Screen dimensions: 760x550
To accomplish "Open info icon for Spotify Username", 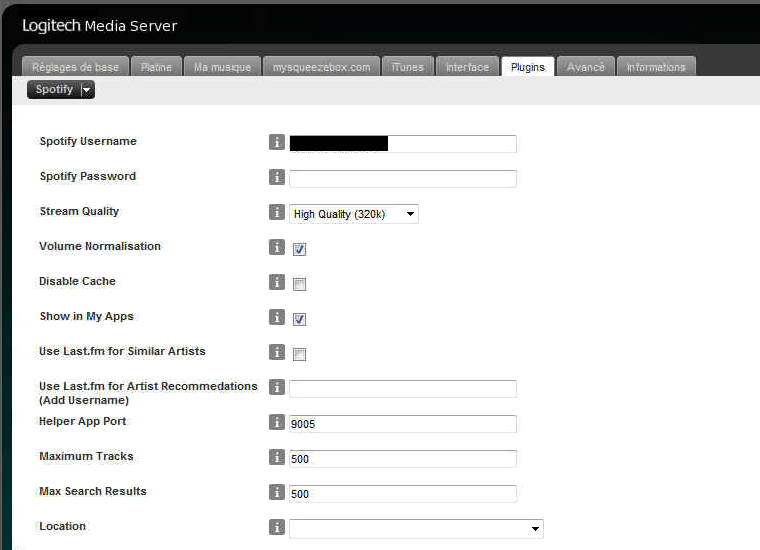I will 277,142.
